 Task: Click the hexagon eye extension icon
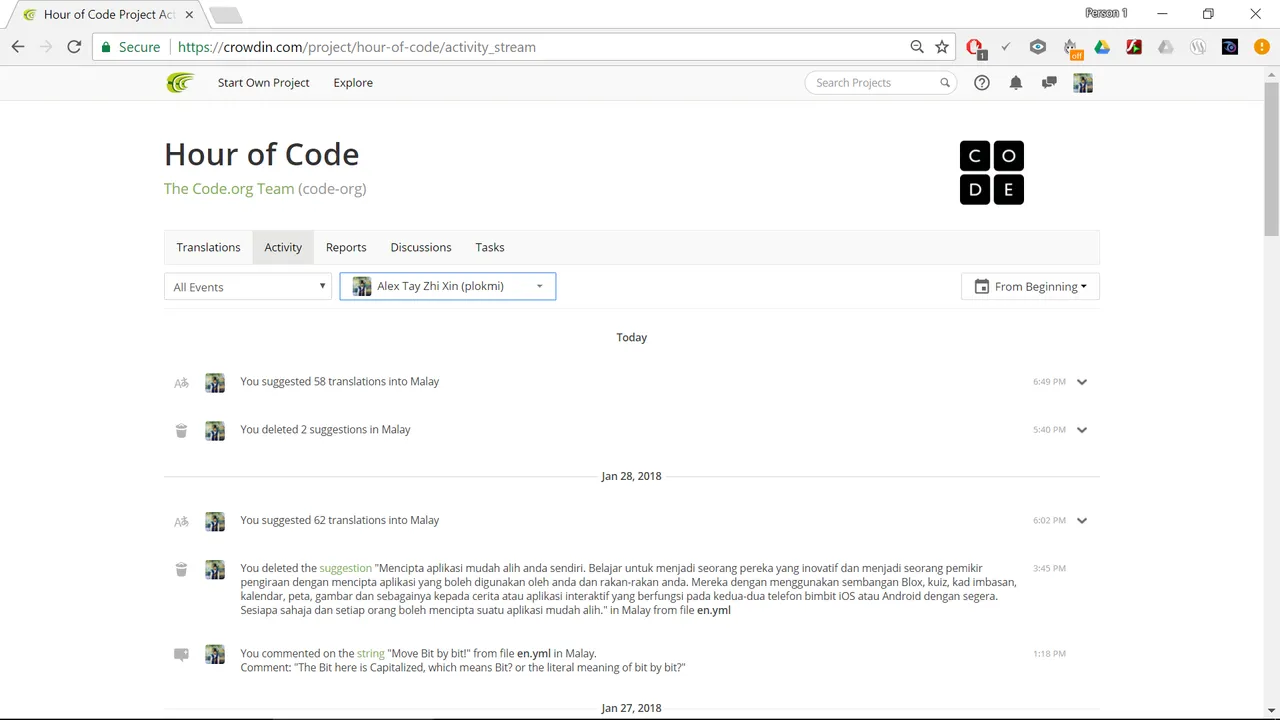tap(1038, 47)
